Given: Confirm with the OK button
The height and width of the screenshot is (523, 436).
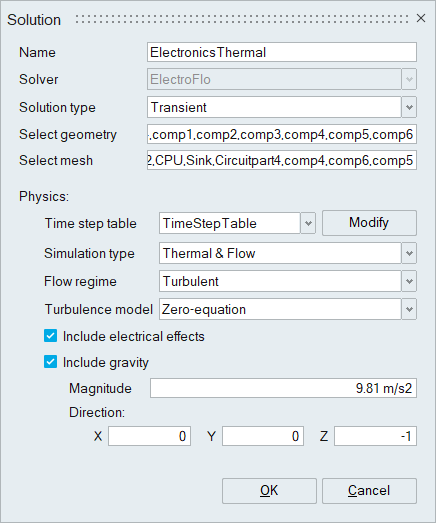Looking at the screenshot, I should pos(269,491).
